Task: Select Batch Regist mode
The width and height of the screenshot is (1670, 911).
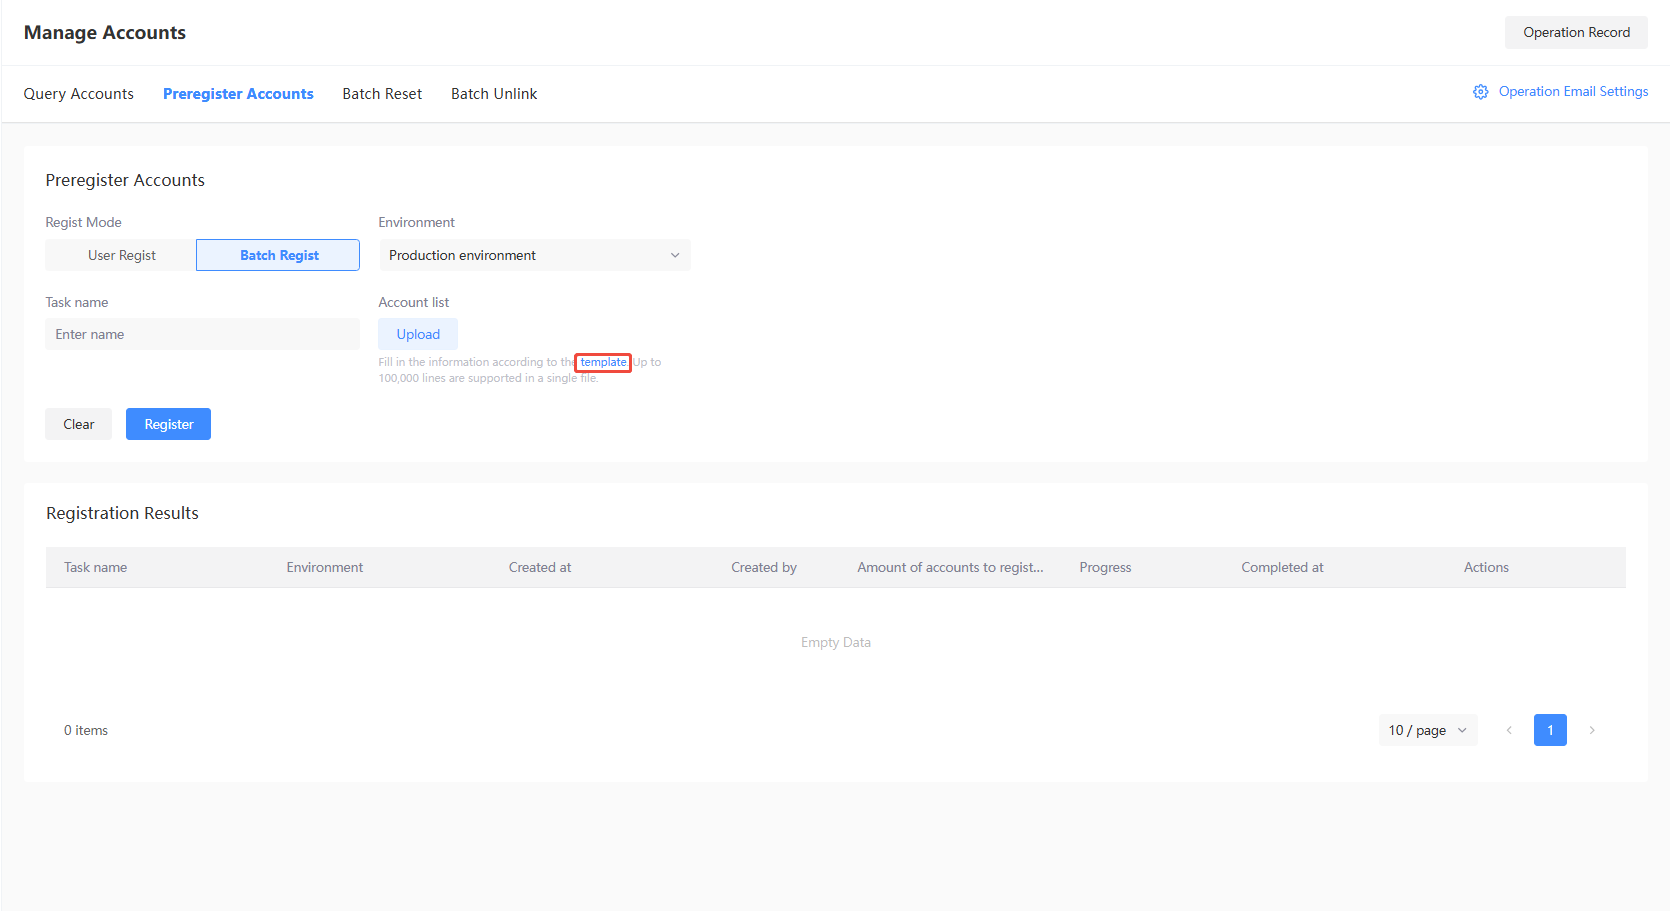Action: (x=278, y=255)
